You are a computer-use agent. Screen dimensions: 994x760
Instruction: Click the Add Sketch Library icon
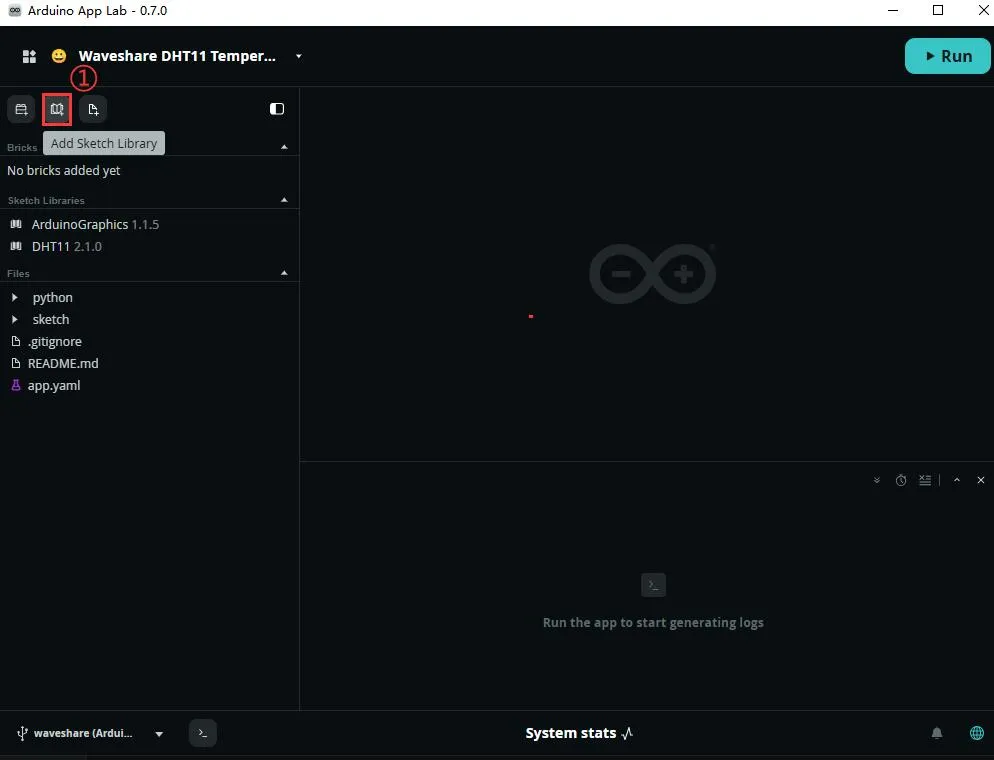57,109
